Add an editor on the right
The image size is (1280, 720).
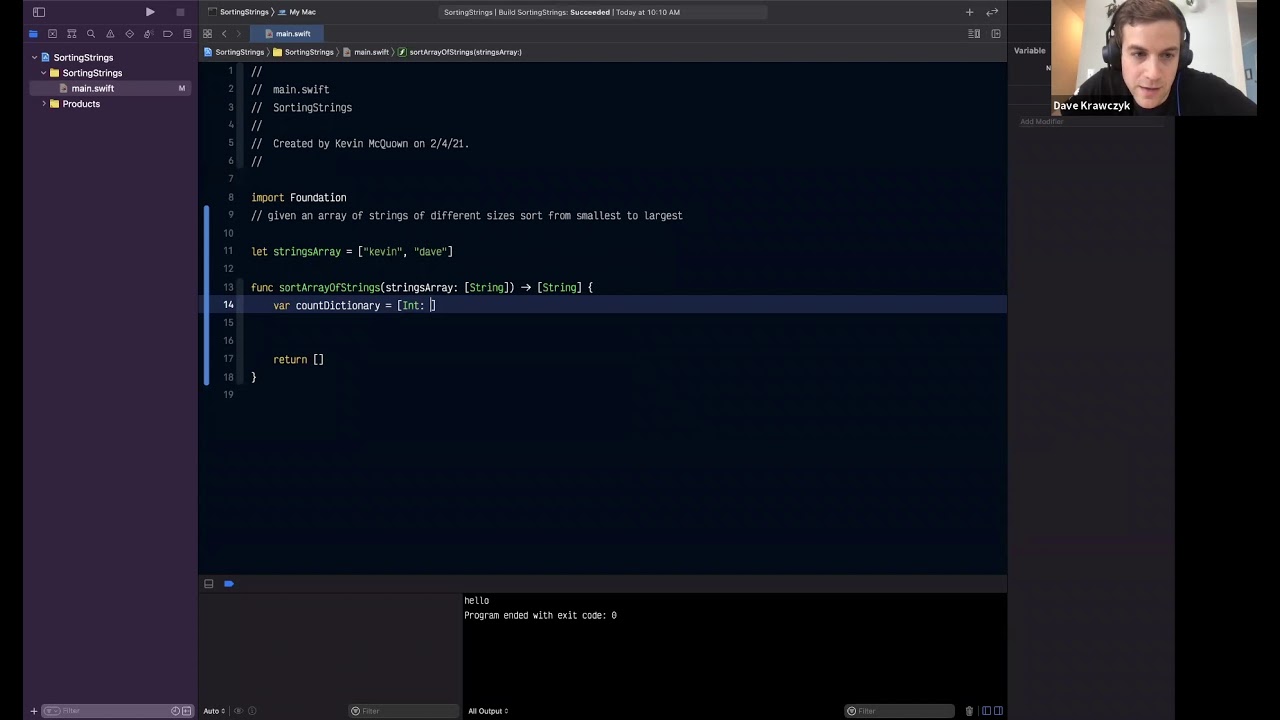pos(996,34)
